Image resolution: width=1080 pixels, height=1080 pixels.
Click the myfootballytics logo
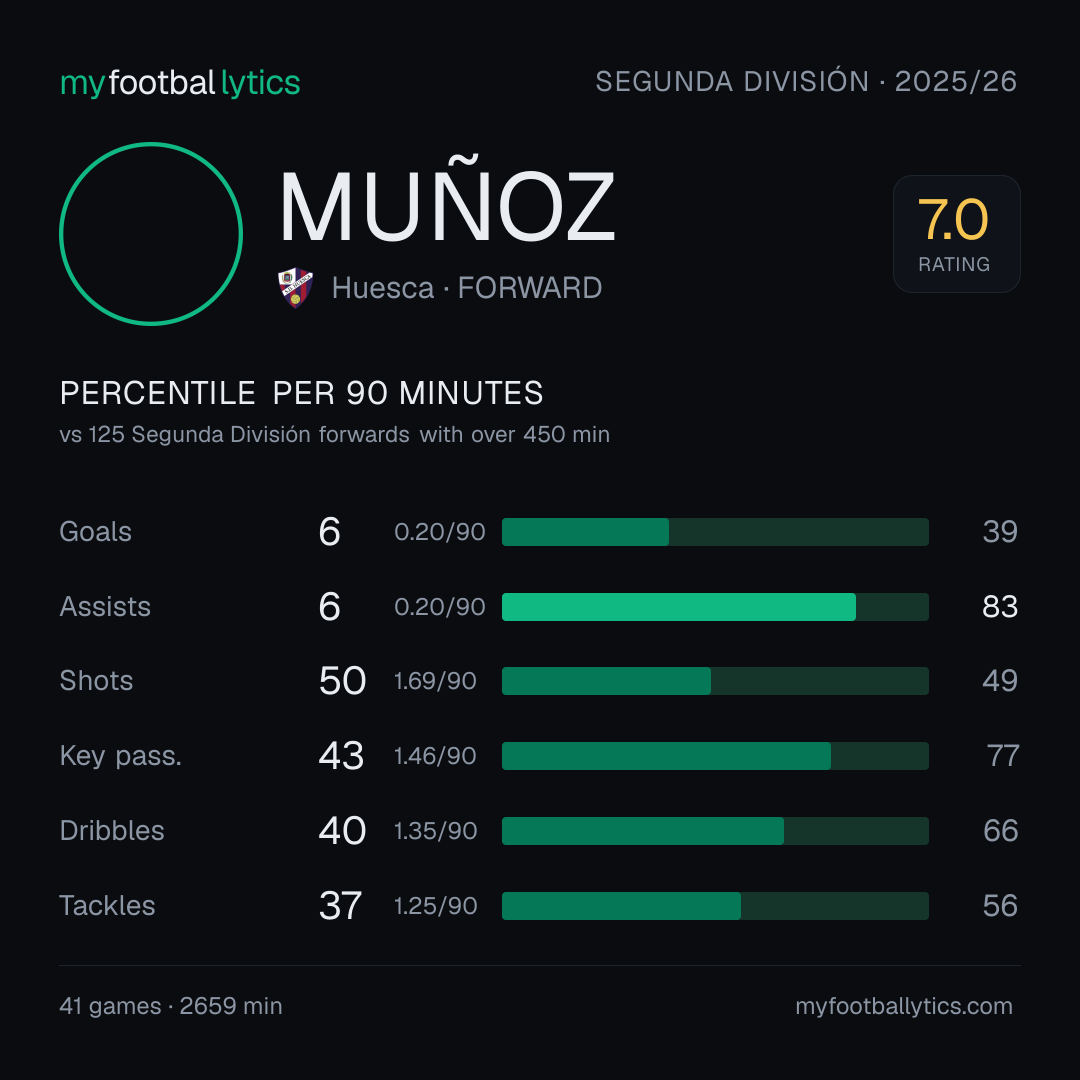pos(180,83)
